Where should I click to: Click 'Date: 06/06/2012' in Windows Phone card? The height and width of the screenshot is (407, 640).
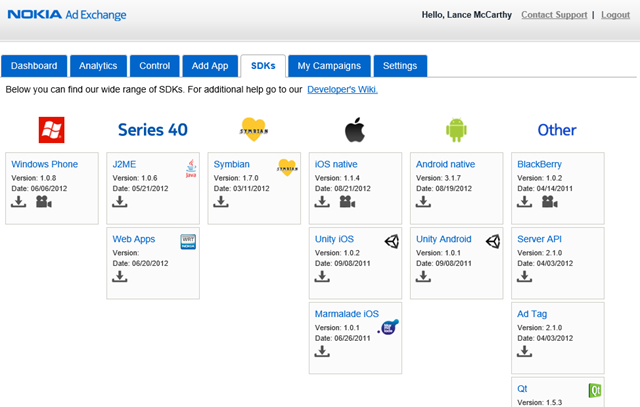point(39,189)
